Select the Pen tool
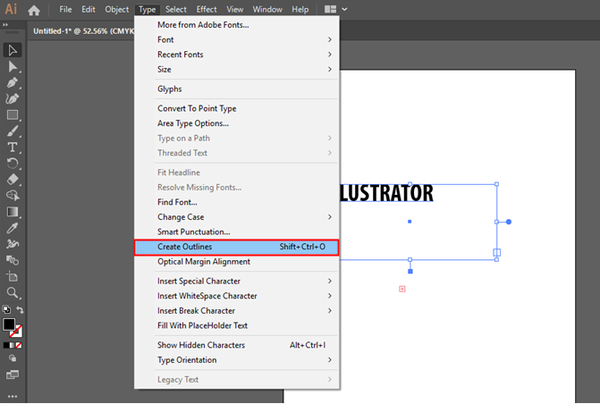This screenshot has height=404, width=600. tap(12, 83)
